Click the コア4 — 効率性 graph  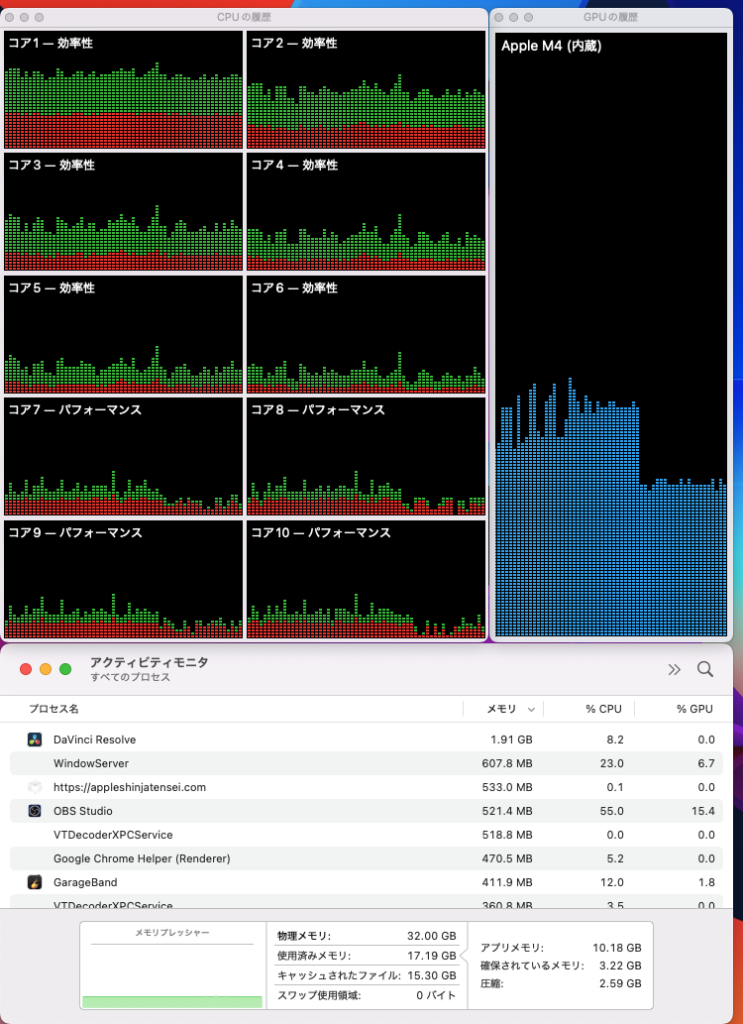(366, 212)
